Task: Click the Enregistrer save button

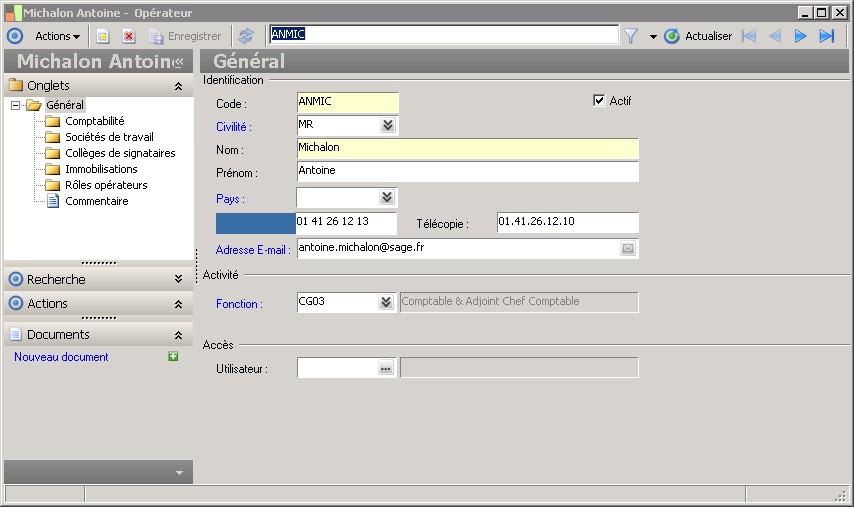Action: [x=185, y=36]
